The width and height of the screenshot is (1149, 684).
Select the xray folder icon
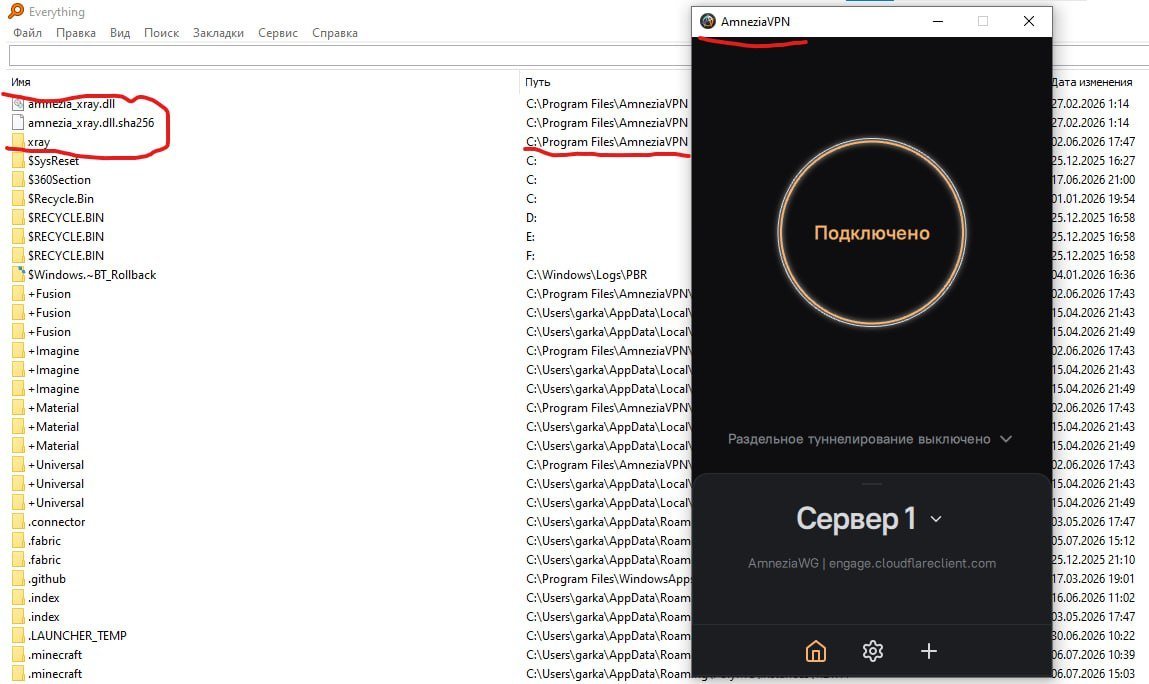tap(18, 141)
